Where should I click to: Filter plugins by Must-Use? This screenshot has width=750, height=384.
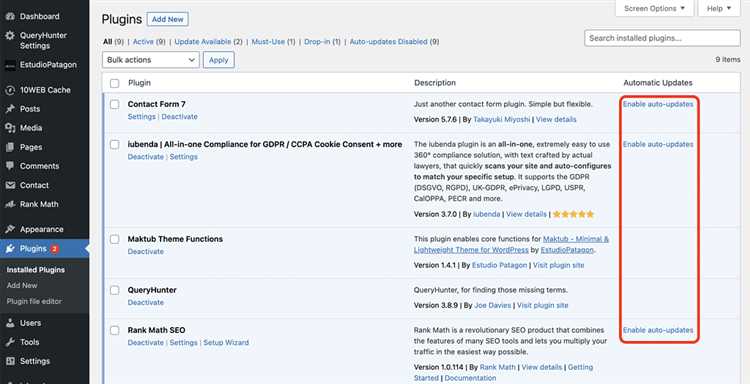268,42
